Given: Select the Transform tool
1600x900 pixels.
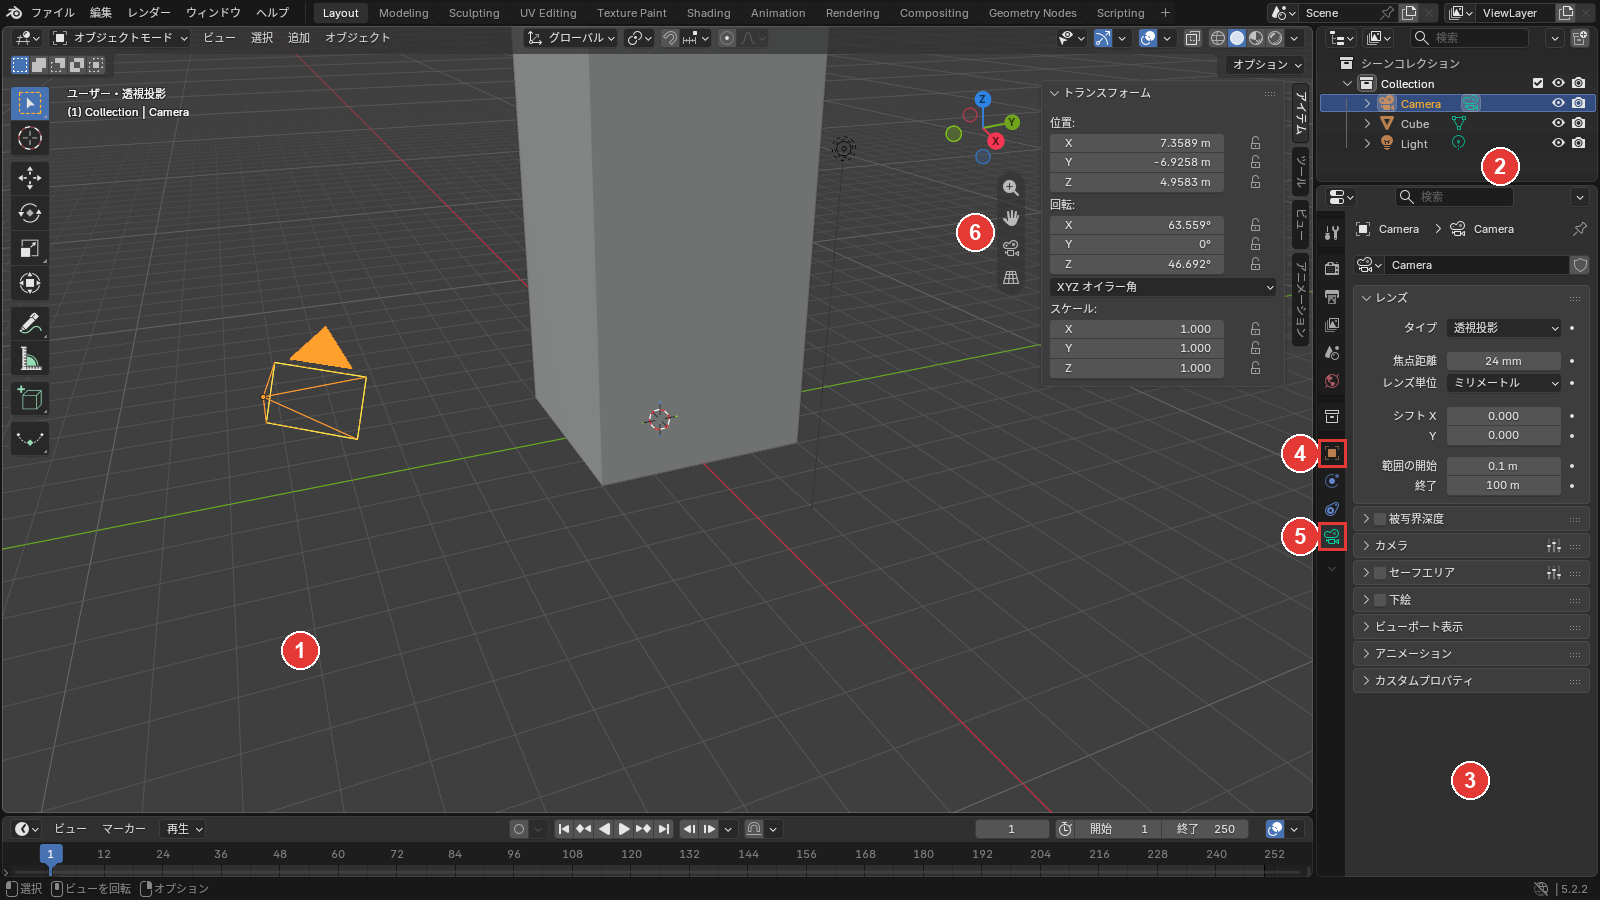Looking at the screenshot, I should coord(30,283).
